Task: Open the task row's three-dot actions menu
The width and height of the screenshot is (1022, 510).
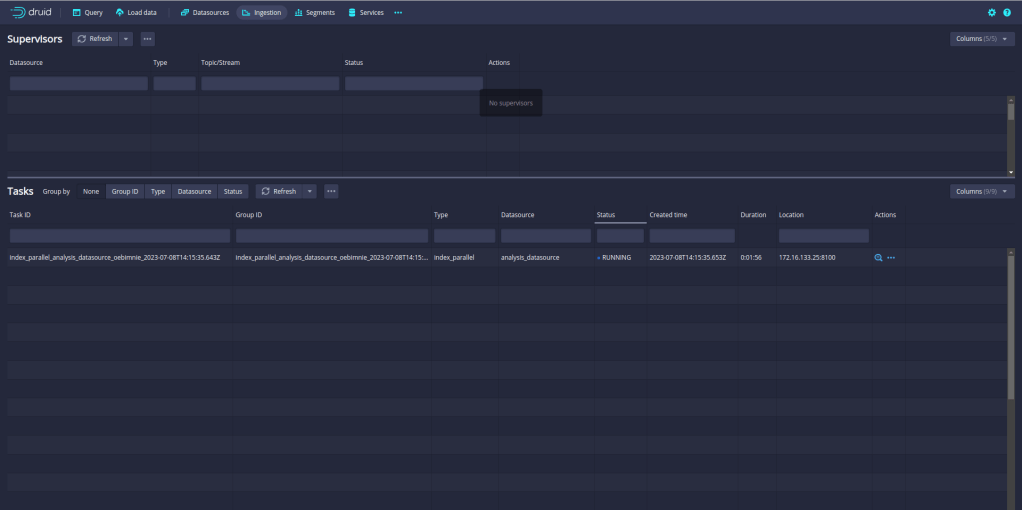Action: pos(891,258)
